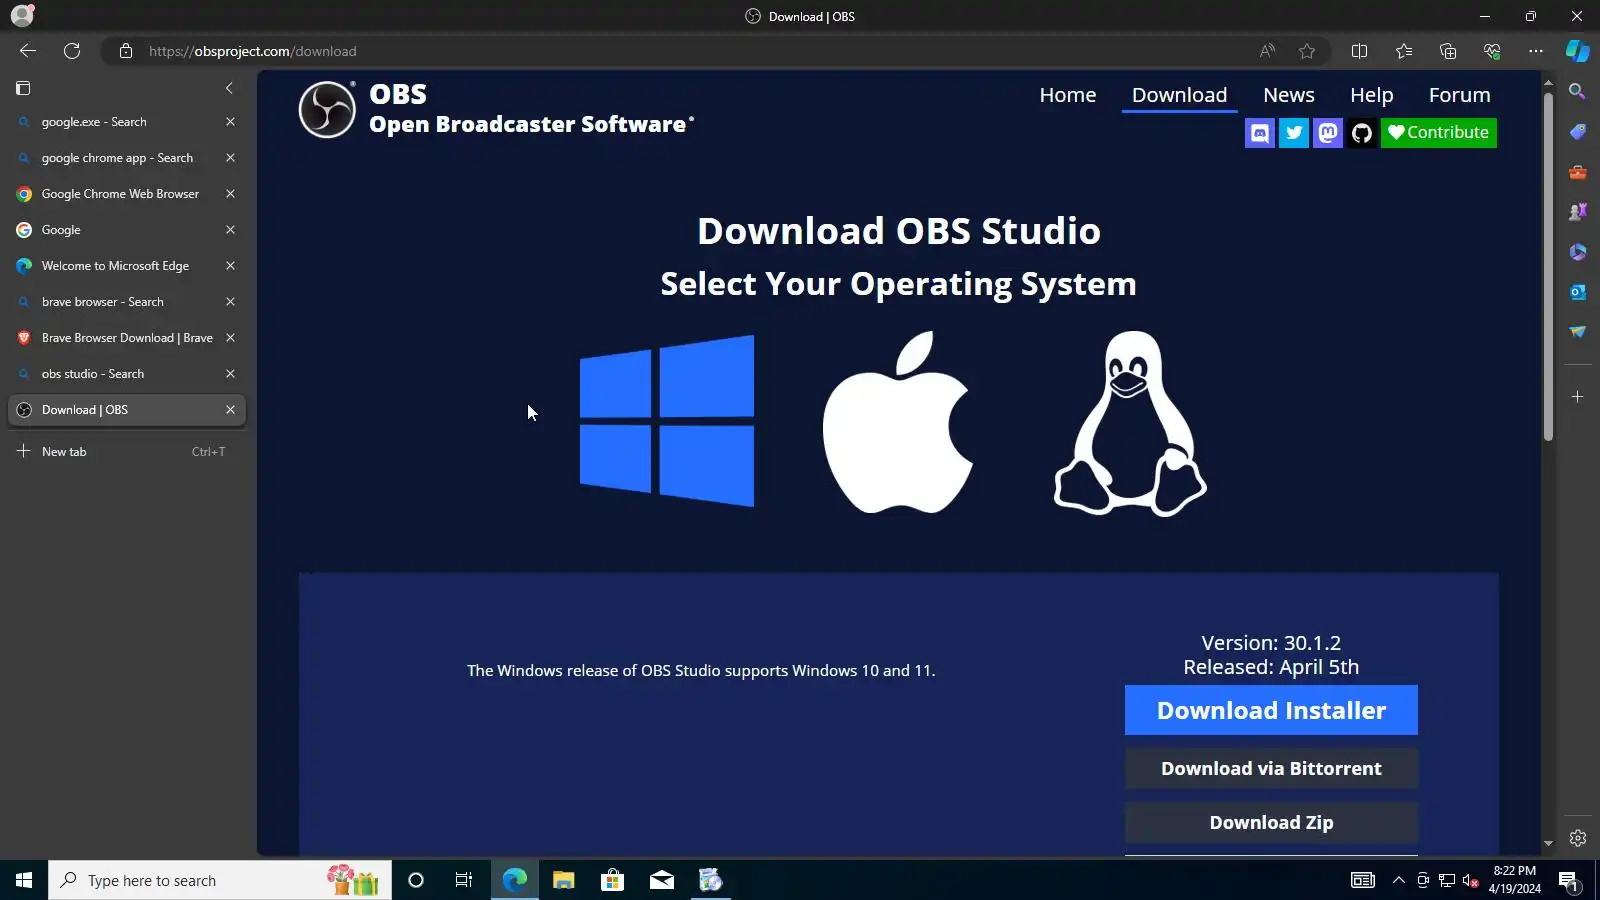Open the OBS GitHub link icon
The width and height of the screenshot is (1600, 900).
1362,133
